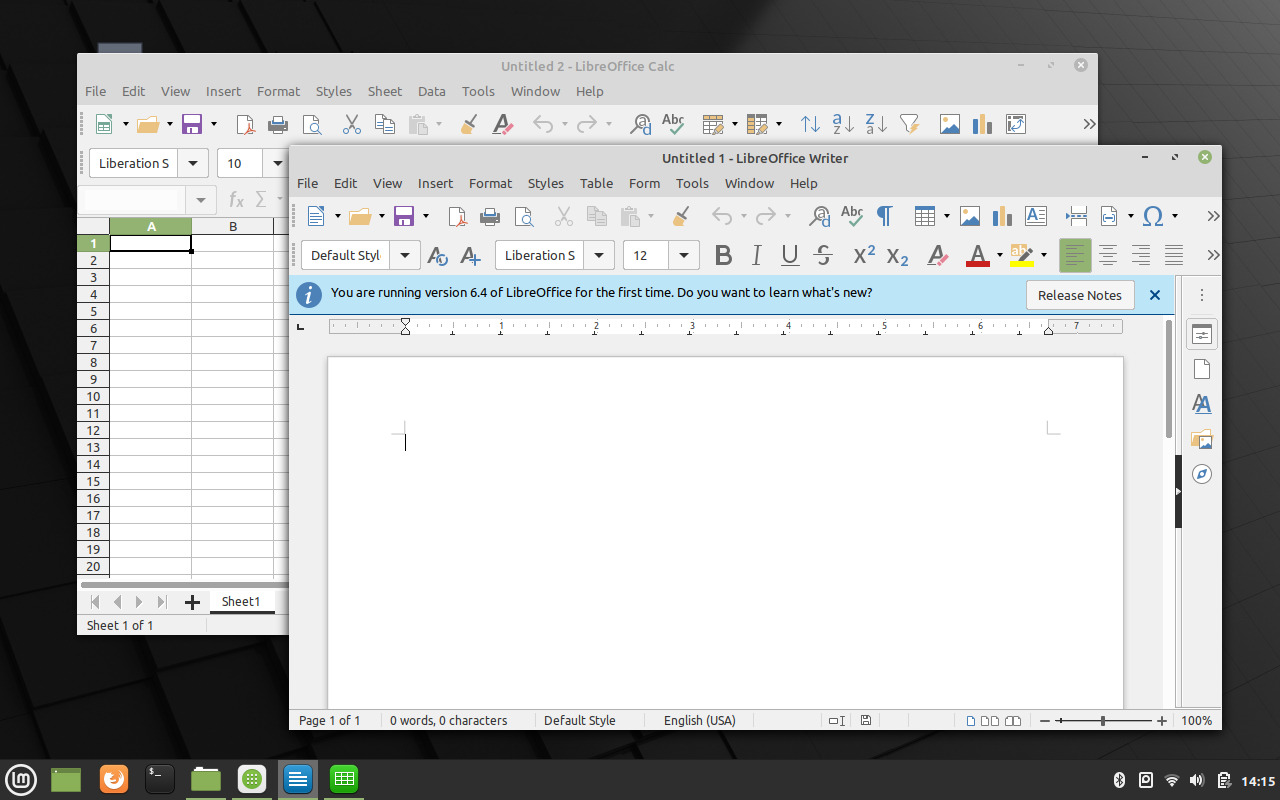Click document save status icon in status bar

point(866,720)
